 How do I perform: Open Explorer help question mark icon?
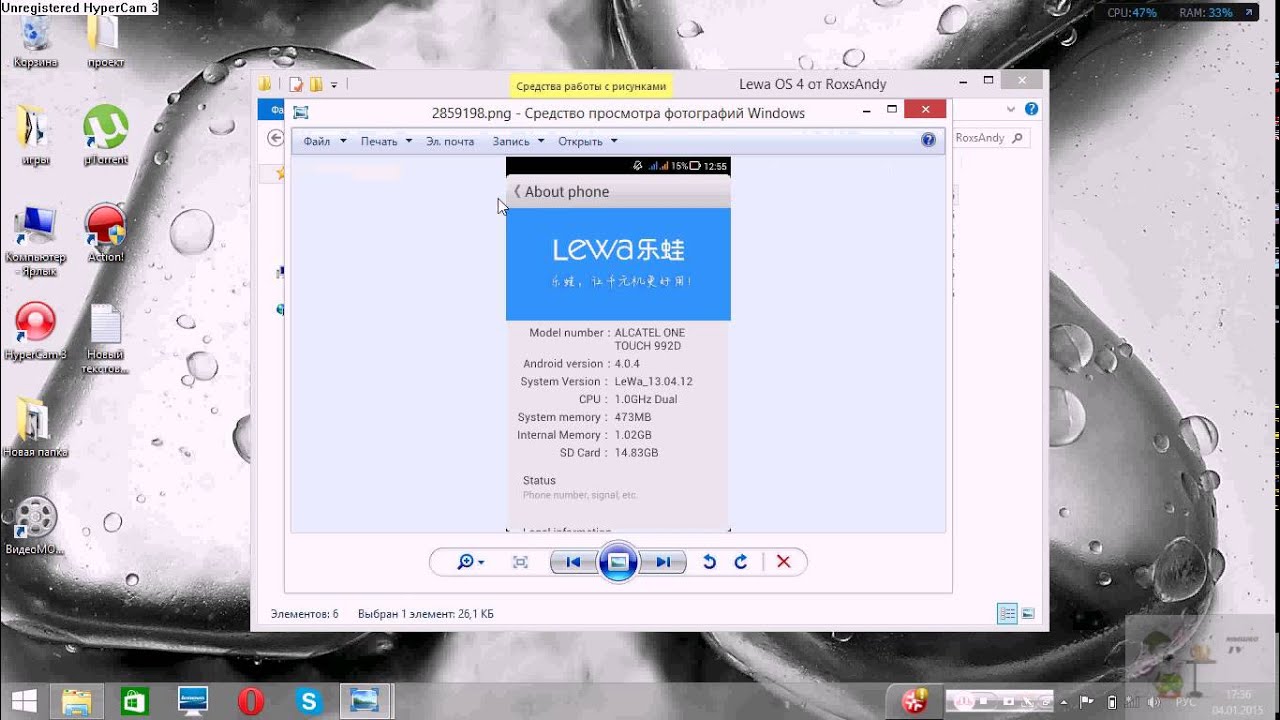(1031, 109)
